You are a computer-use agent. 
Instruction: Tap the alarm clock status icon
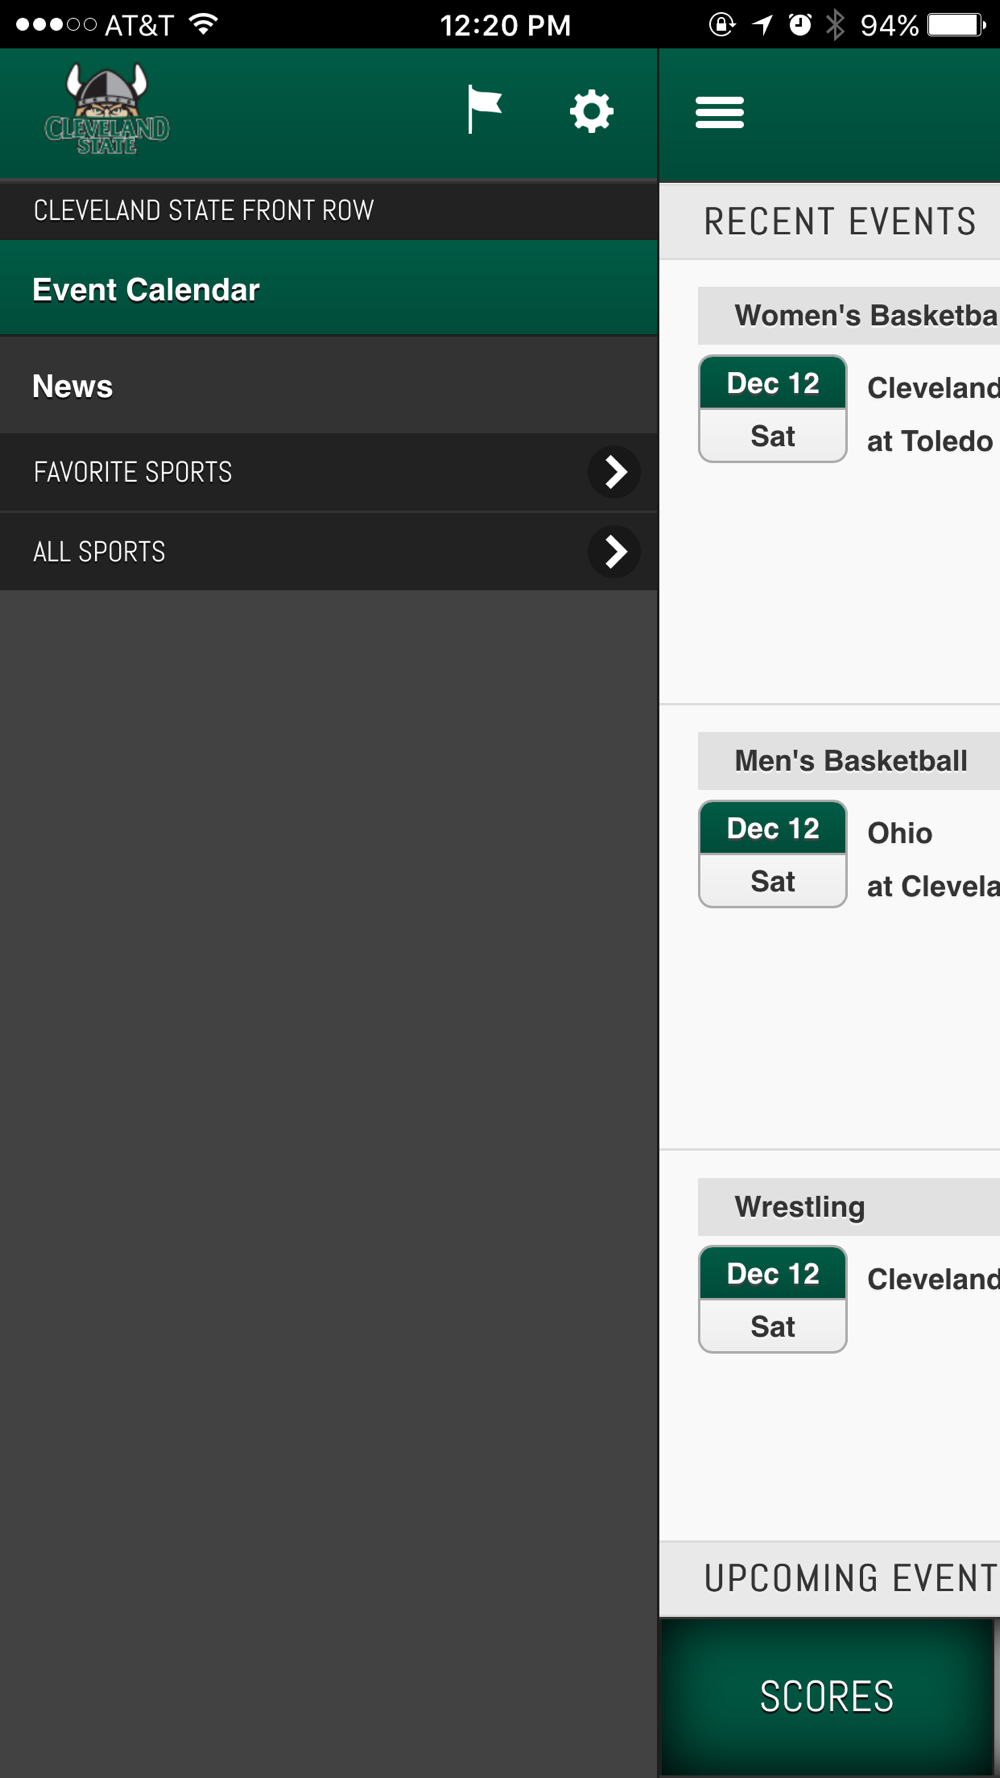point(800,24)
